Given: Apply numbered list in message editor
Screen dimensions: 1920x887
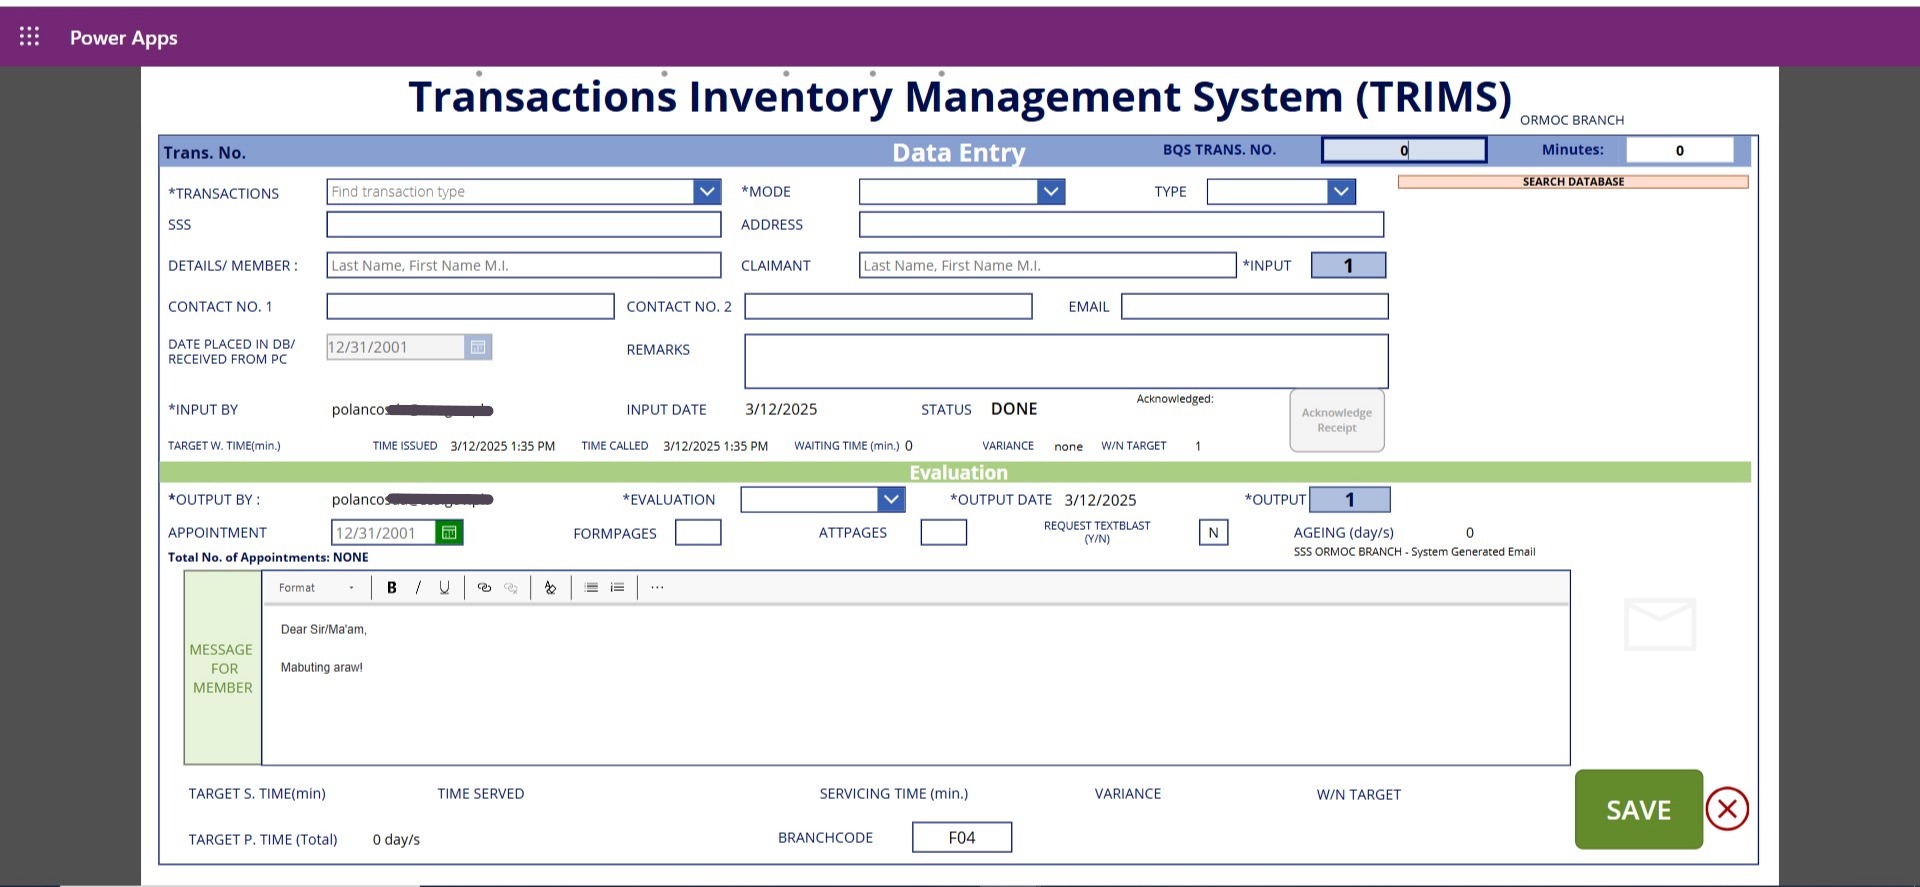Looking at the screenshot, I should pyautogui.click(x=617, y=588).
